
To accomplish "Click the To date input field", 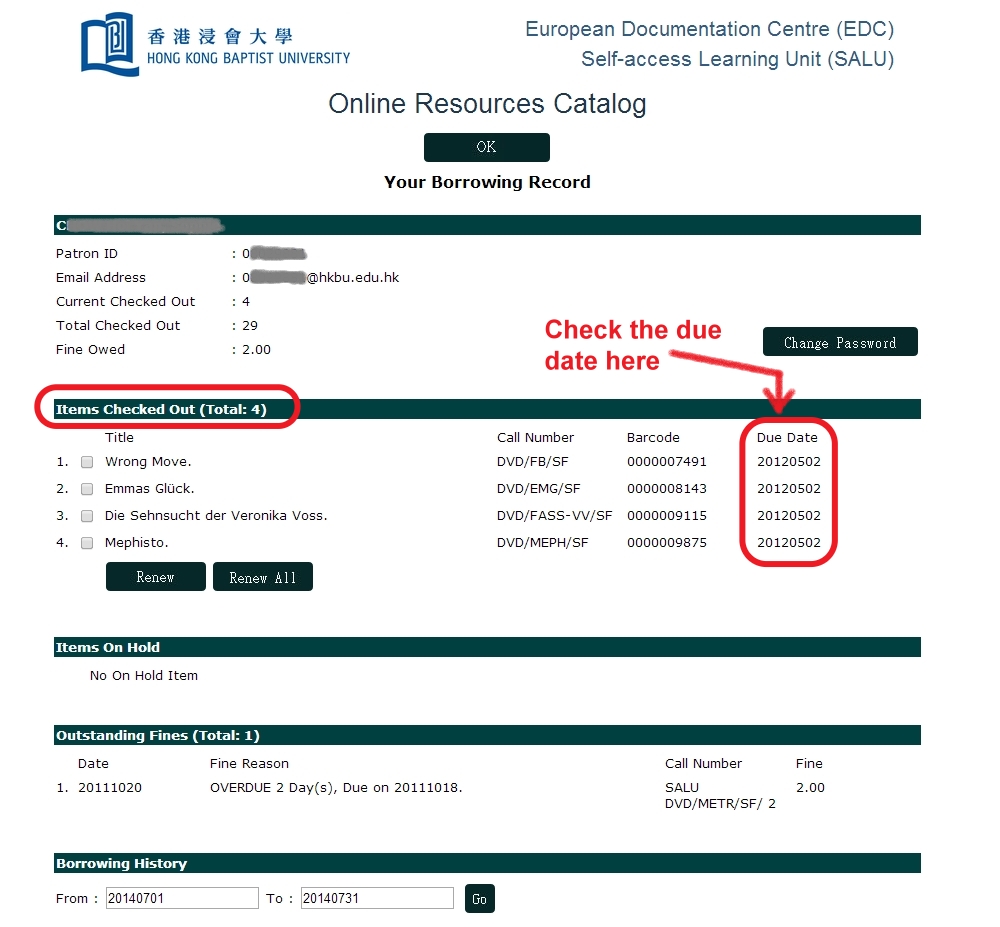I will click(377, 898).
